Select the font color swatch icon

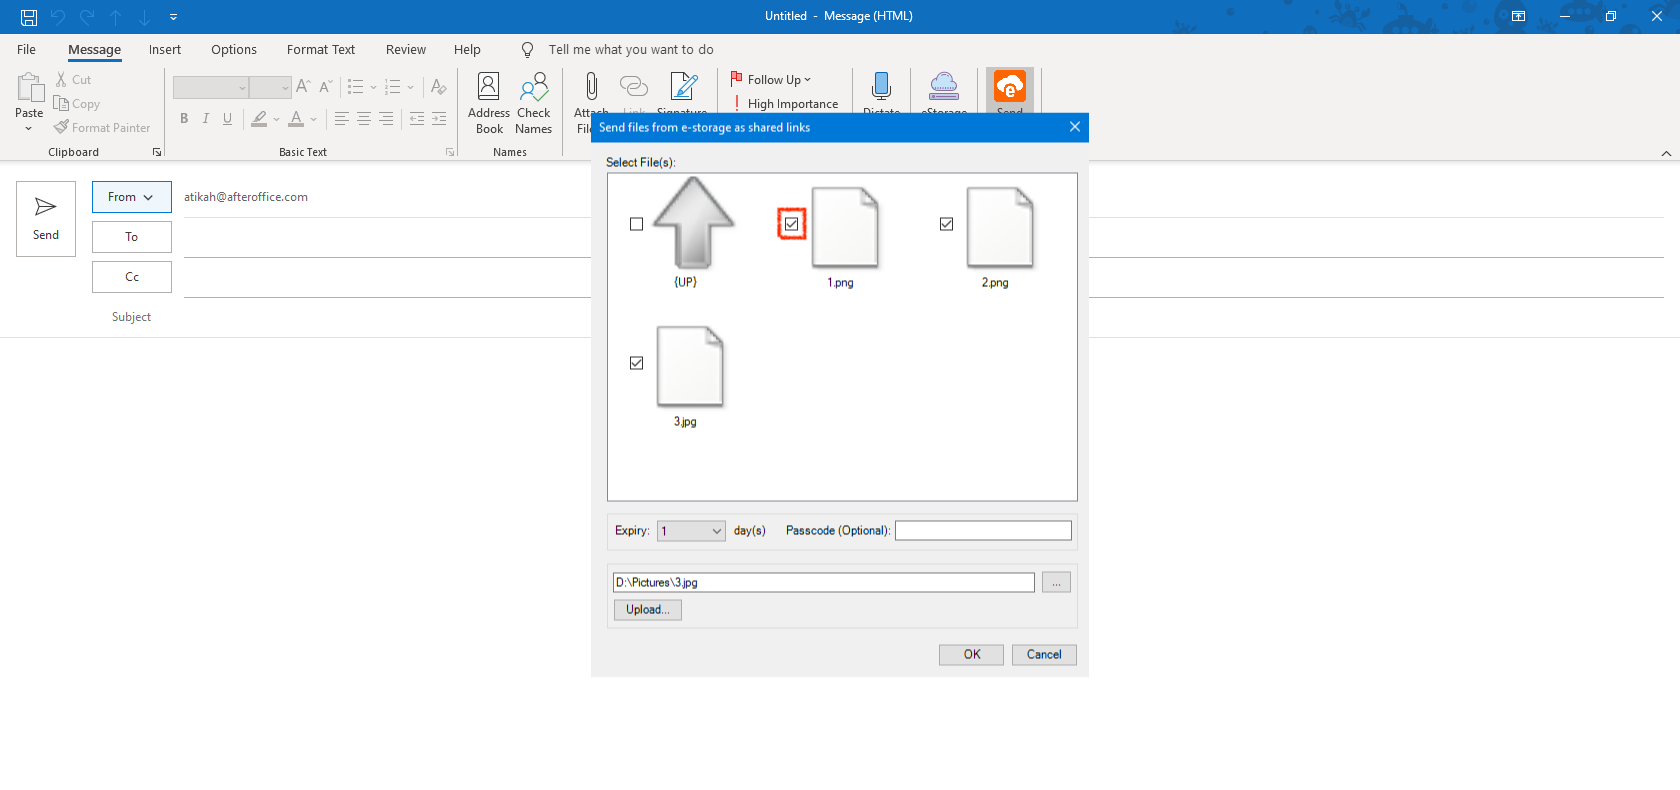pyautogui.click(x=296, y=119)
